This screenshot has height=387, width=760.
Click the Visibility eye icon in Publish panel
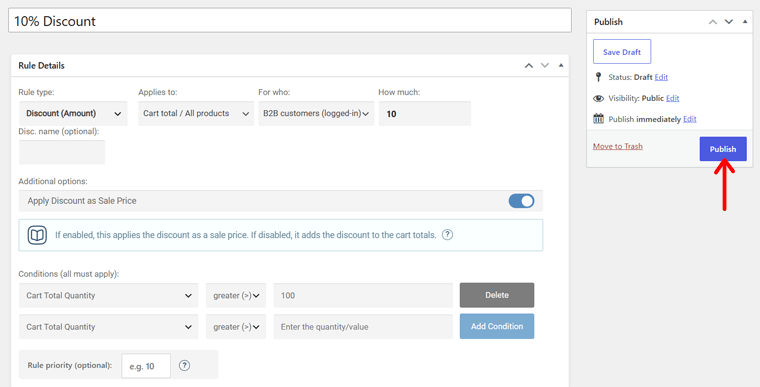(x=599, y=98)
